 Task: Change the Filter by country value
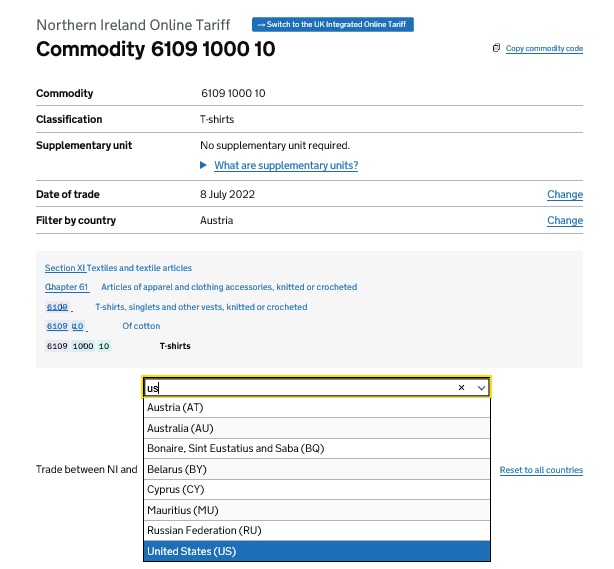tap(564, 221)
